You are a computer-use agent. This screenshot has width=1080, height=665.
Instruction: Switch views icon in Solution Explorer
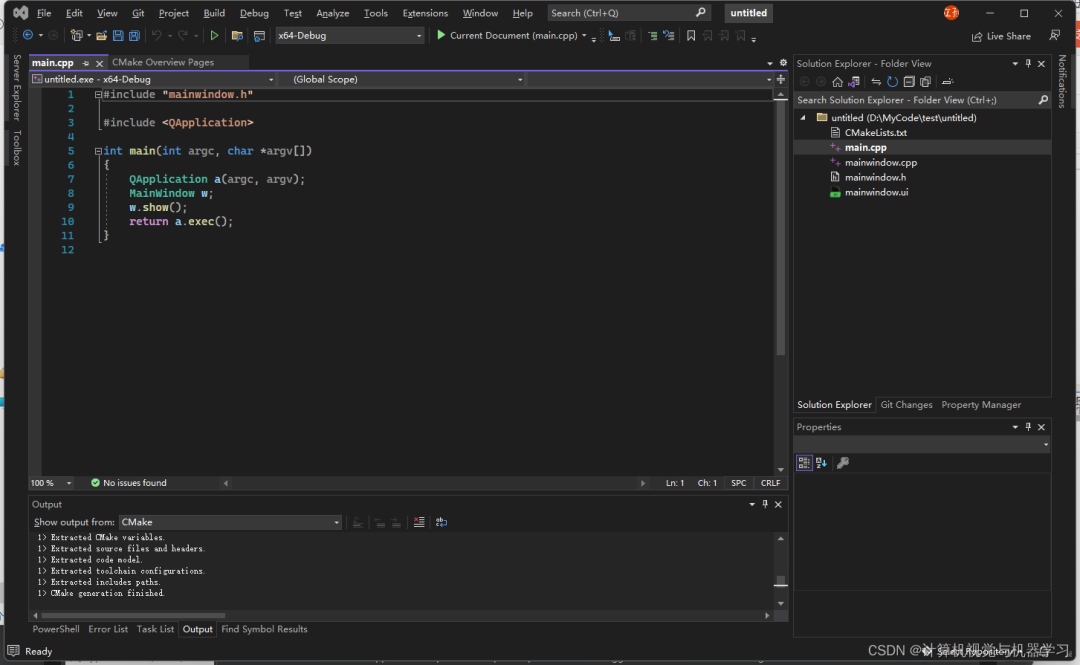tap(854, 81)
